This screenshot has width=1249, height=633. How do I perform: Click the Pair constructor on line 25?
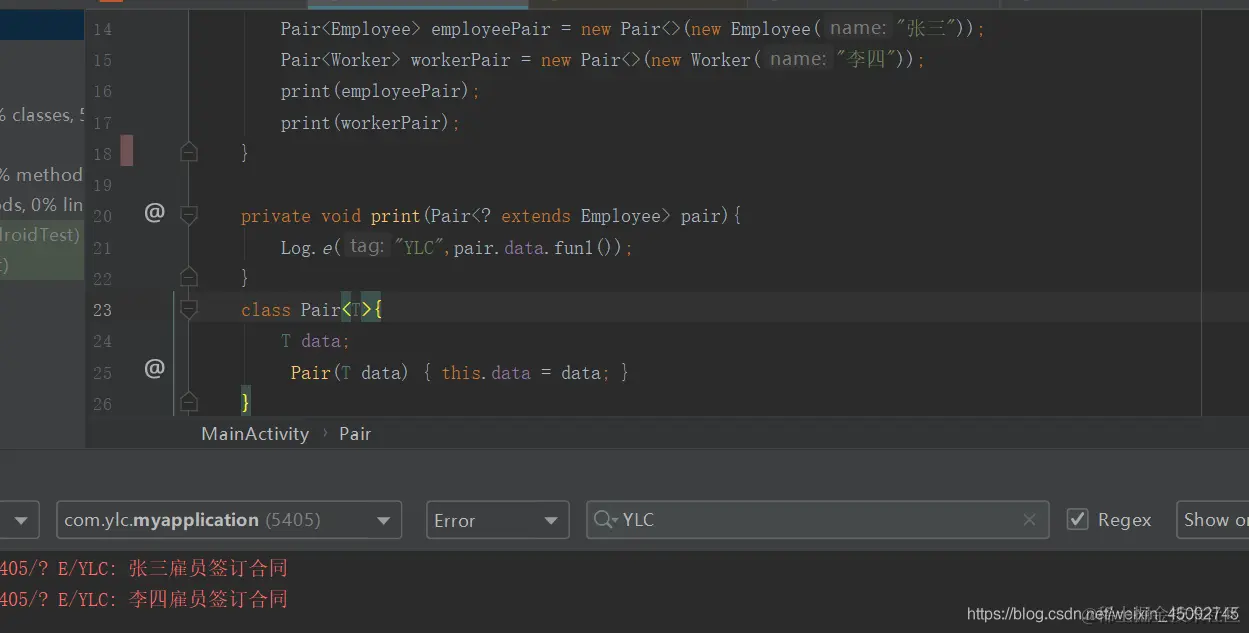click(460, 373)
